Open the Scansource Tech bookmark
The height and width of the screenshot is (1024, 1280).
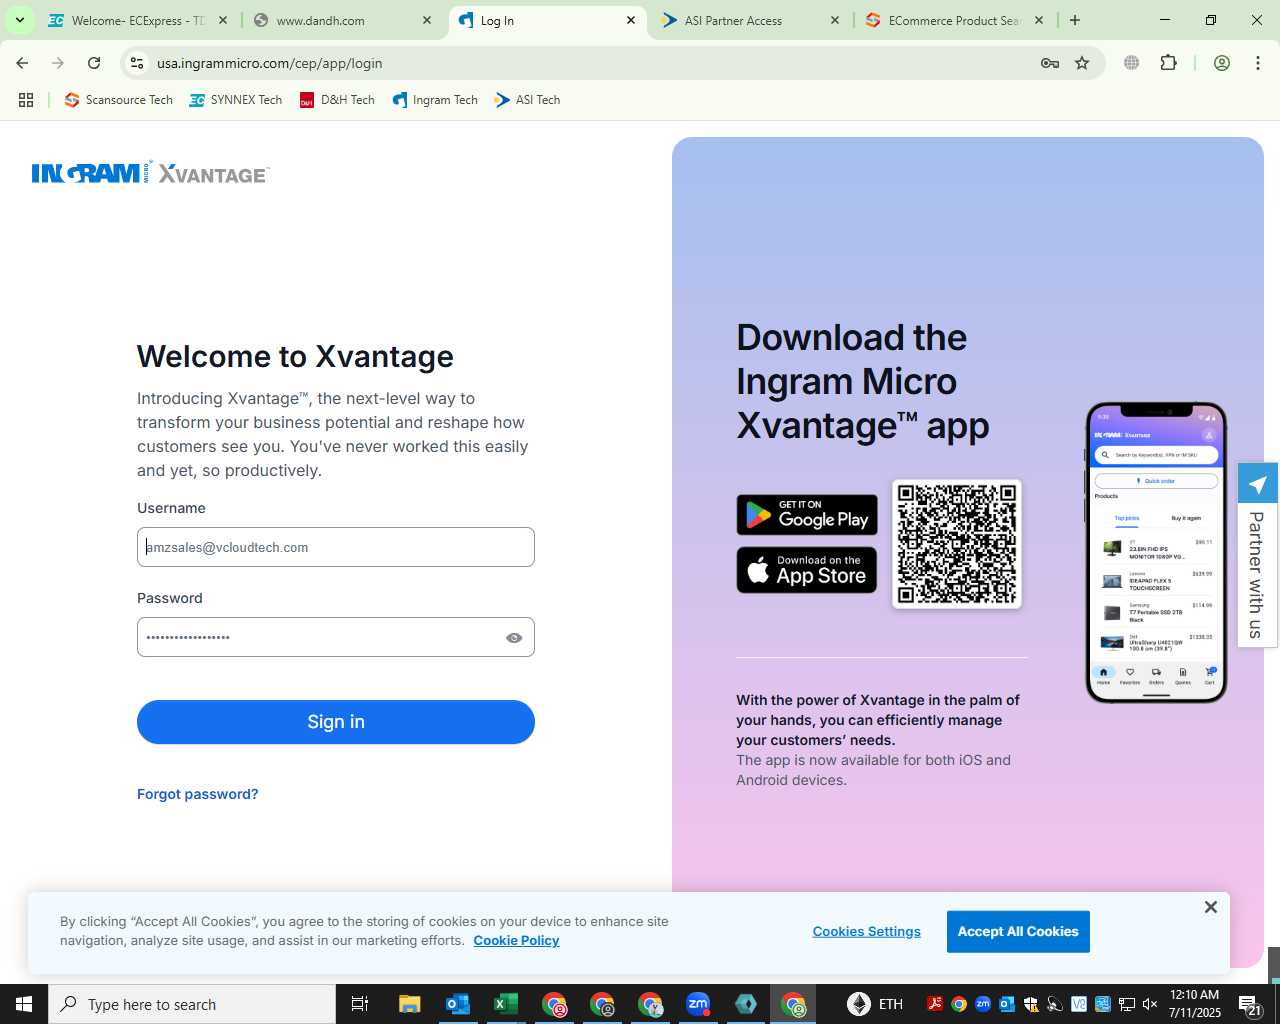pos(118,100)
